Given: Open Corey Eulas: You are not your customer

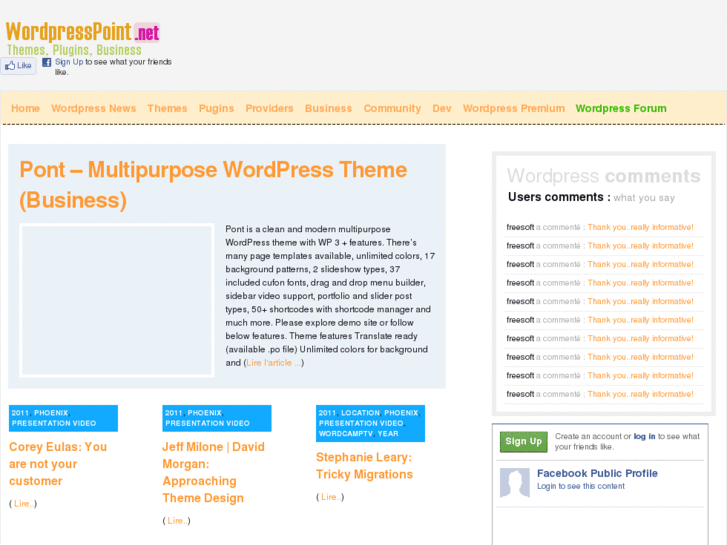Looking at the screenshot, I should coord(58,464).
